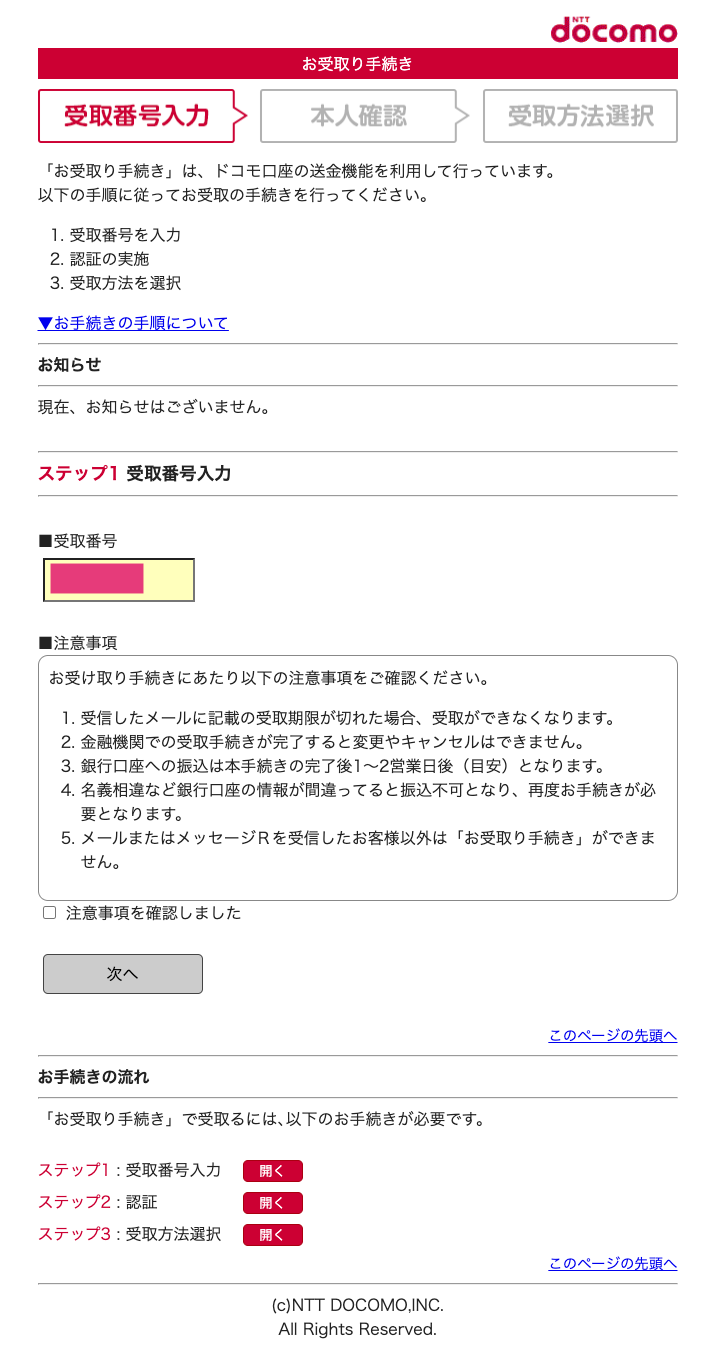The image size is (716, 1371).
Task: Click the NTT docomo logo
Action: [613, 29]
